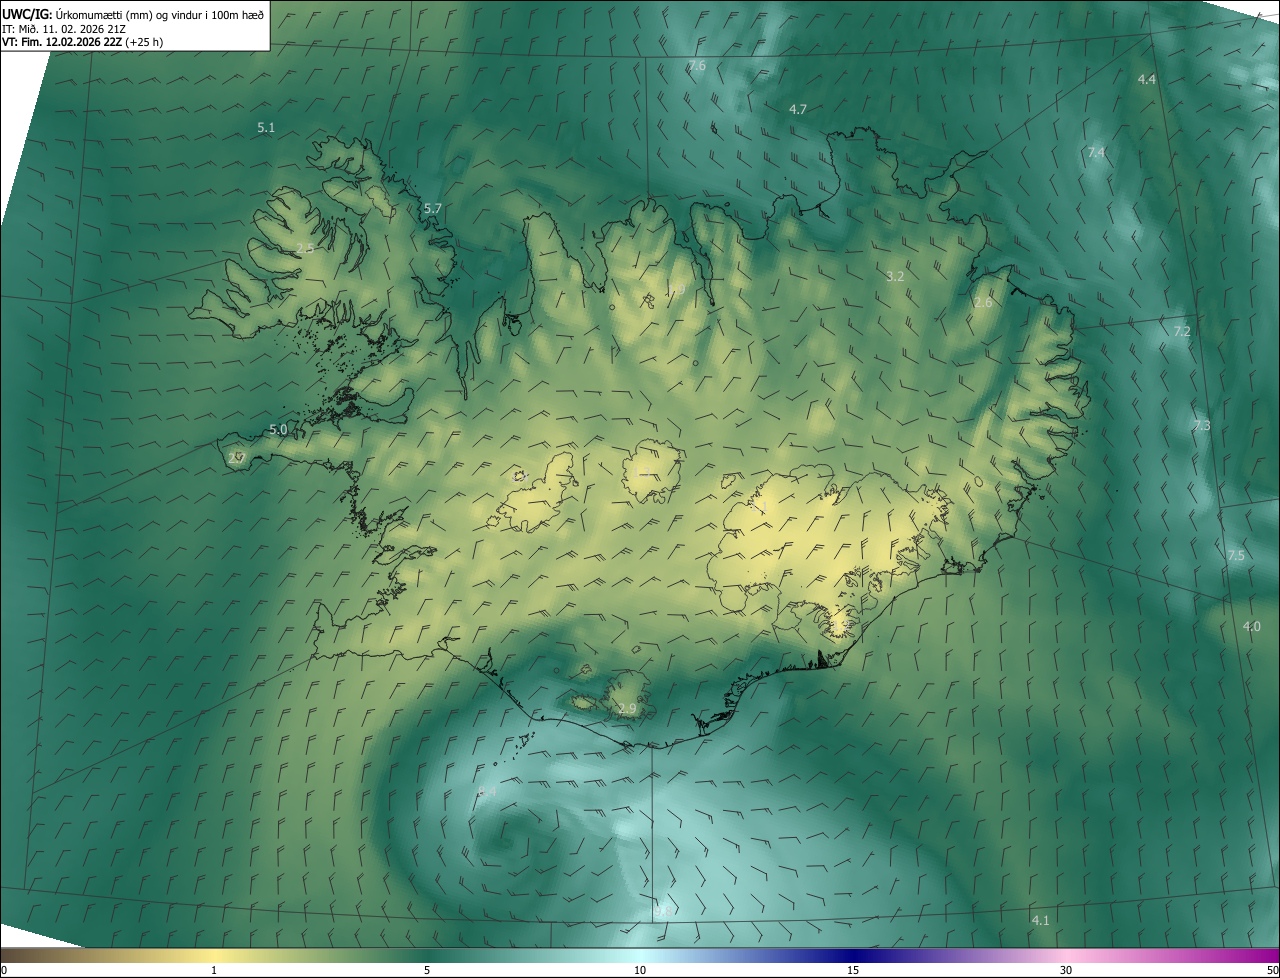Click the 2.6 value label on the map
1280x978 pixels.
(x=983, y=302)
